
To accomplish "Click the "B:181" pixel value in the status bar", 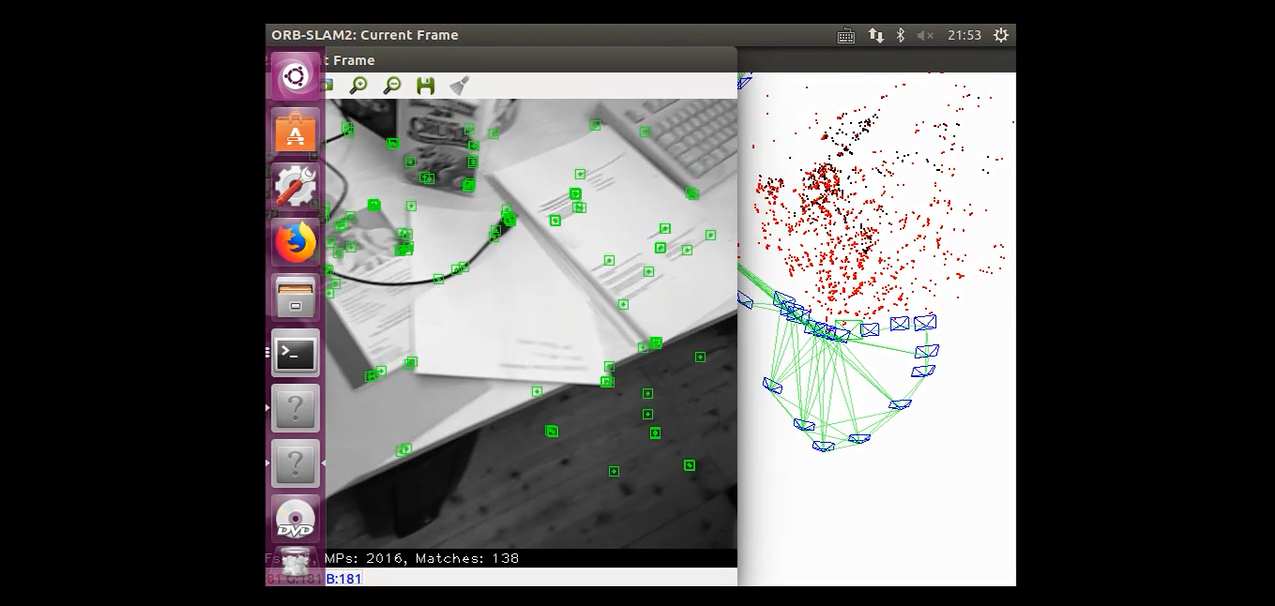I will (x=344, y=578).
